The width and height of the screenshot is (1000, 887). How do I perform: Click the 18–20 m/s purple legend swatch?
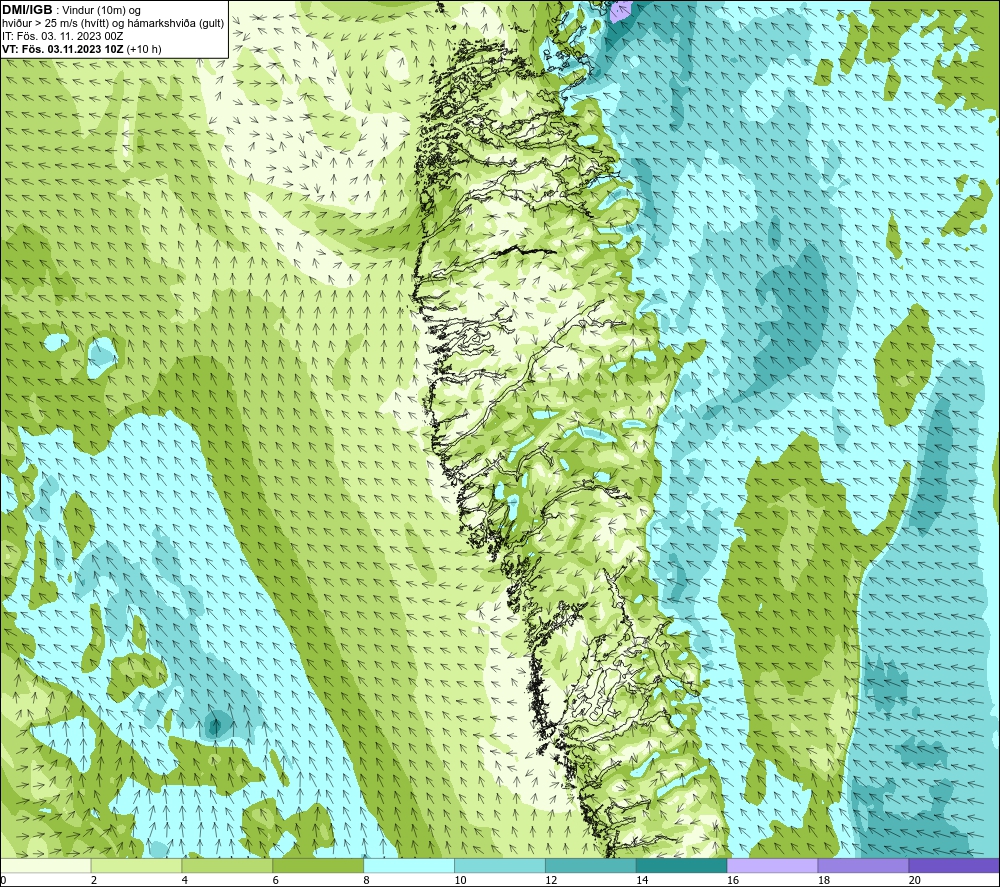(863, 865)
